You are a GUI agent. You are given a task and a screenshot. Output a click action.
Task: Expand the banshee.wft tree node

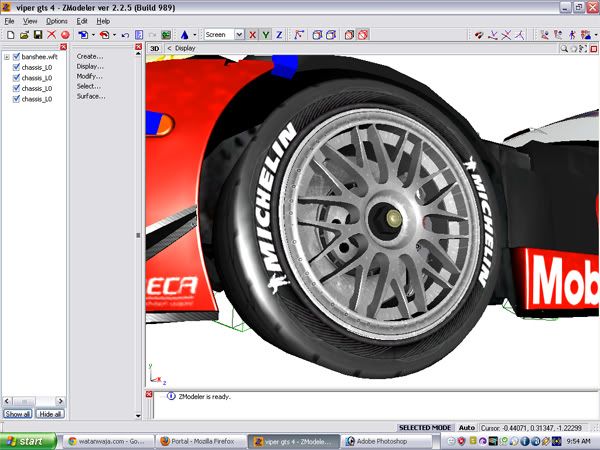(x=7, y=56)
